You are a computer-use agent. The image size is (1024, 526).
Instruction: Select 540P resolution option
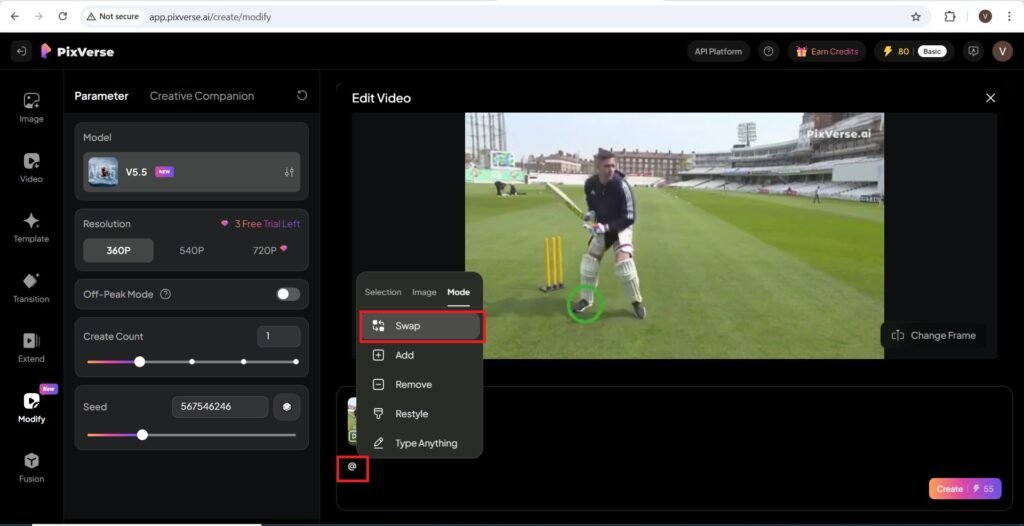(x=191, y=250)
